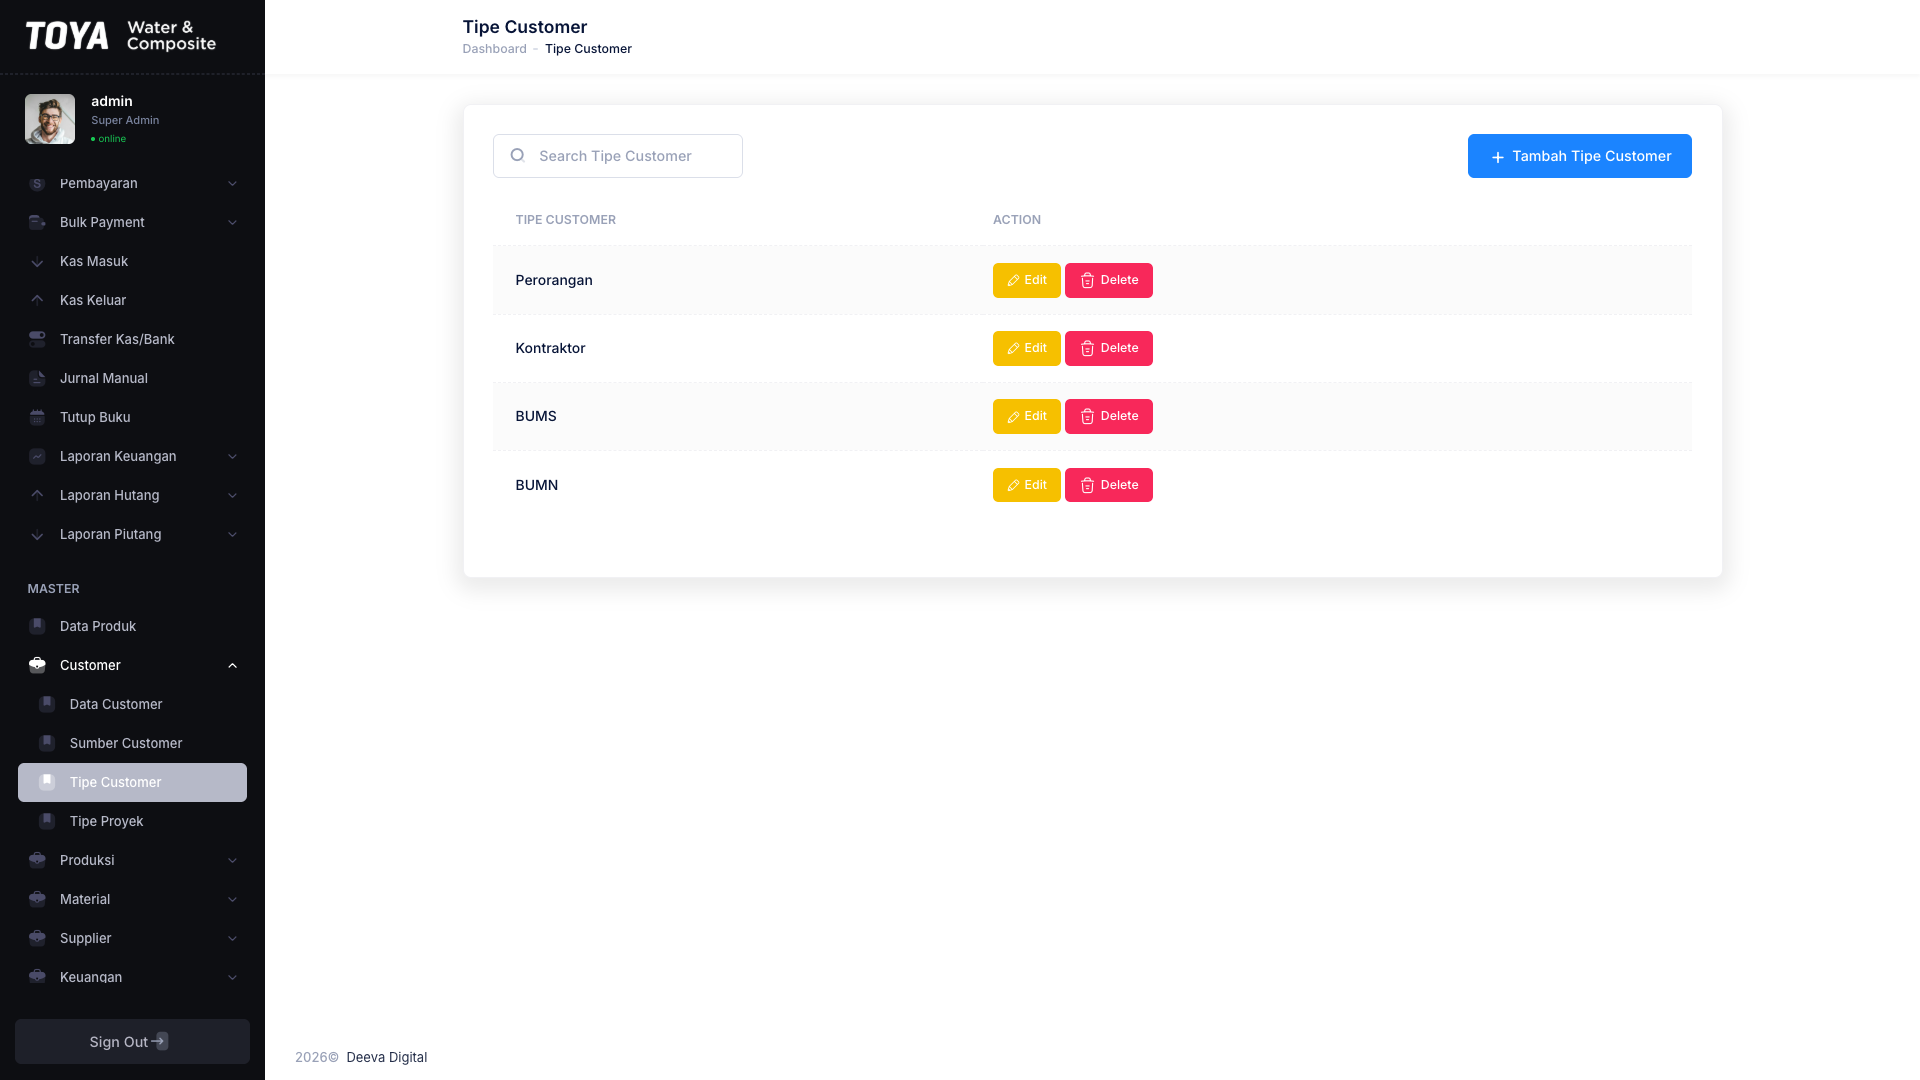Screen dimensions: 1920x1080
Task: Click the Jurnal Manual icon
Action: pyautogui.click(x=37, y=378)
